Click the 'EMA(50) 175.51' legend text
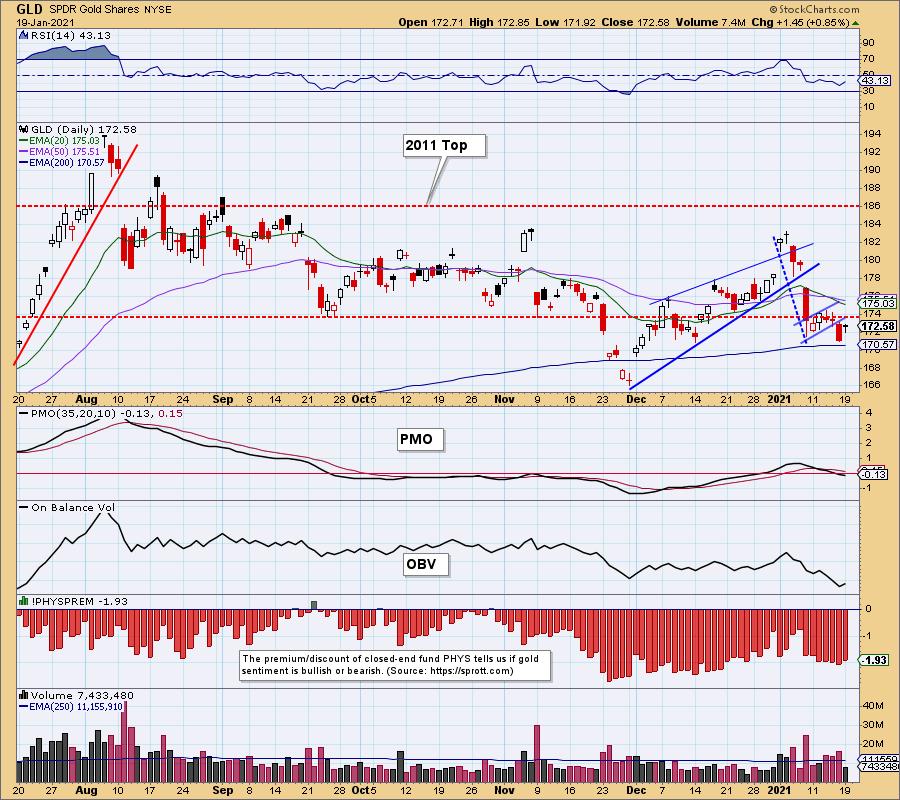Image resolution: width=900 pixels, height=800 pixels. (x=64, y=152)
